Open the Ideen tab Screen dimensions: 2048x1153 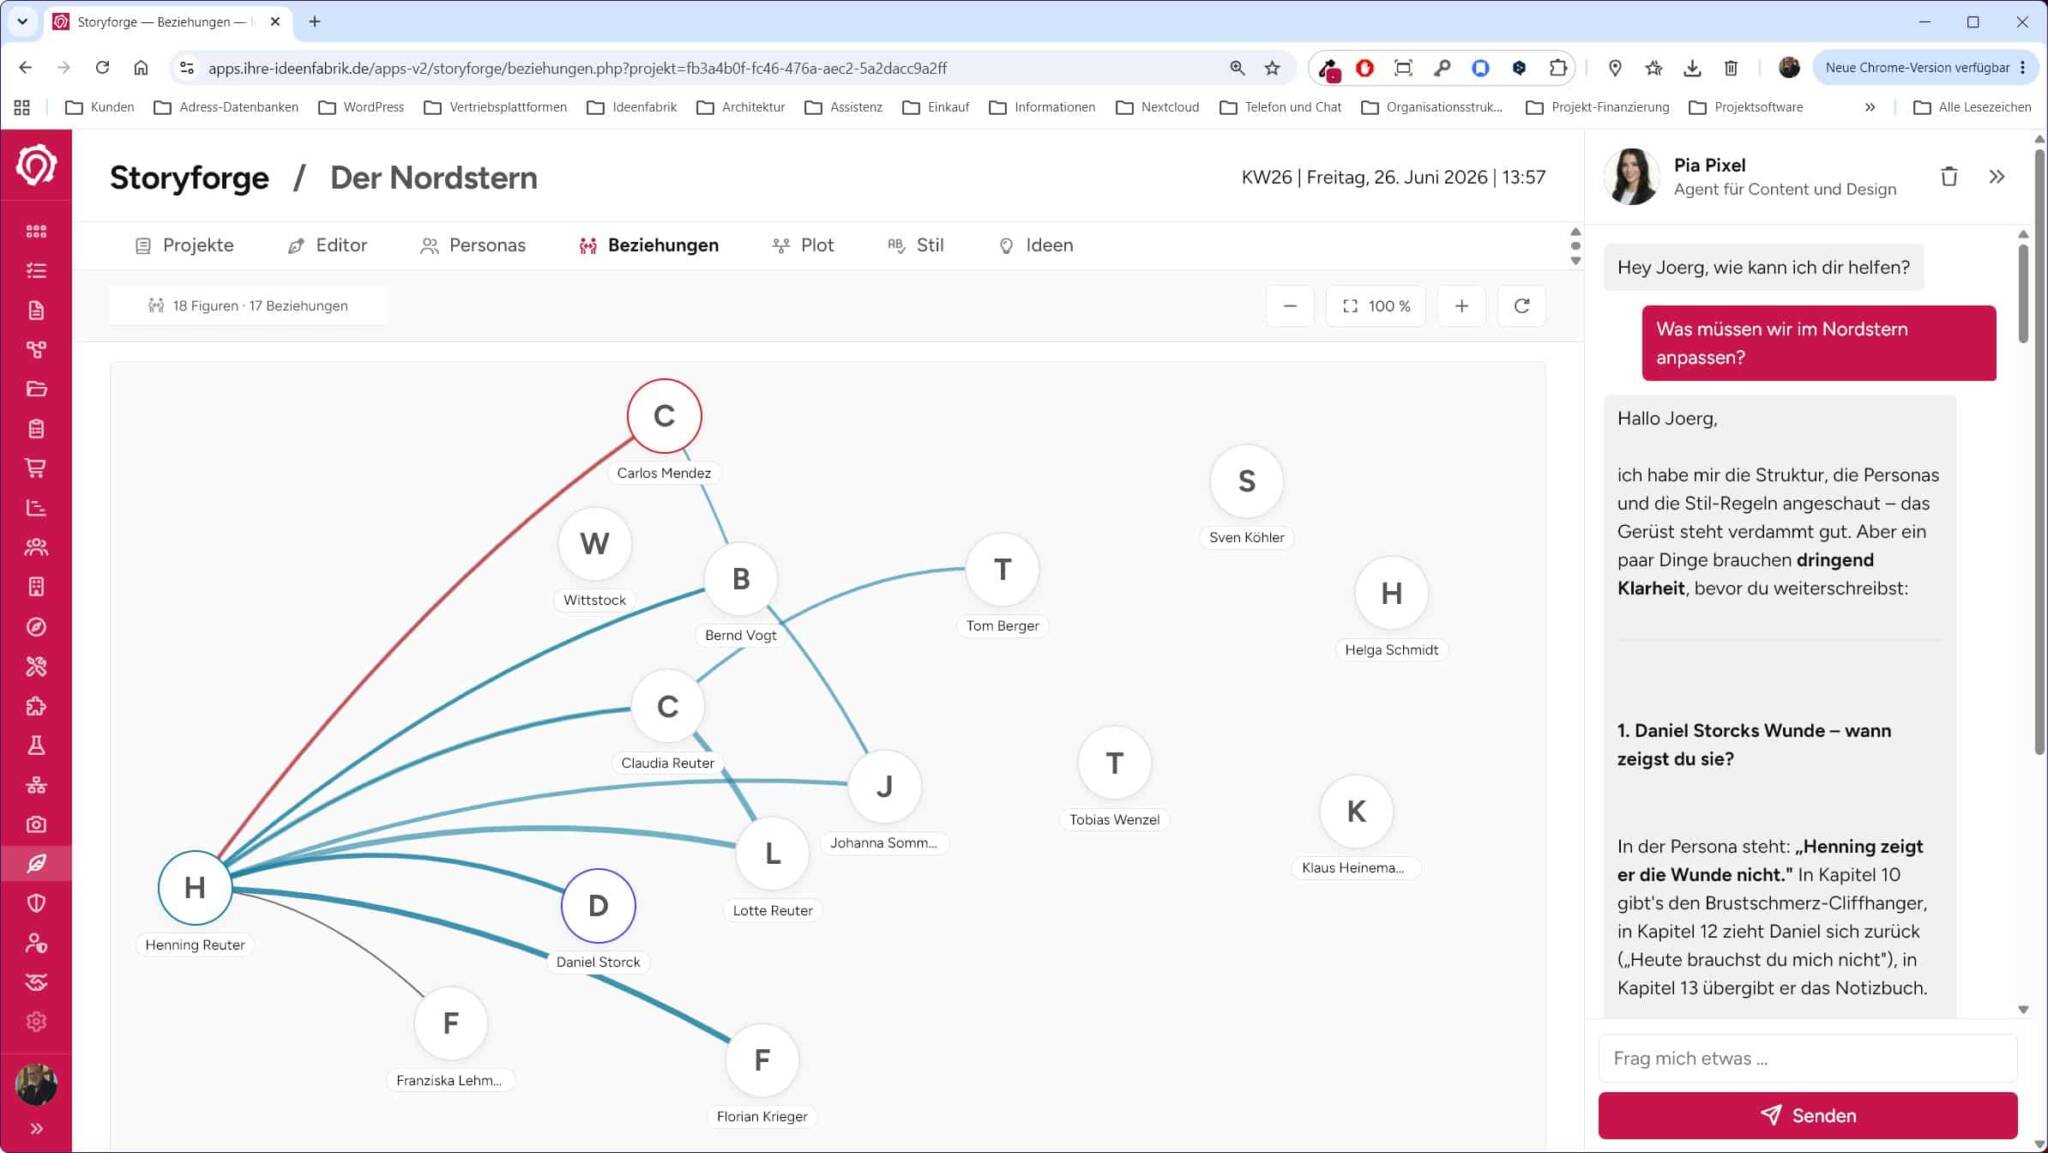[x=1035, y=245]
